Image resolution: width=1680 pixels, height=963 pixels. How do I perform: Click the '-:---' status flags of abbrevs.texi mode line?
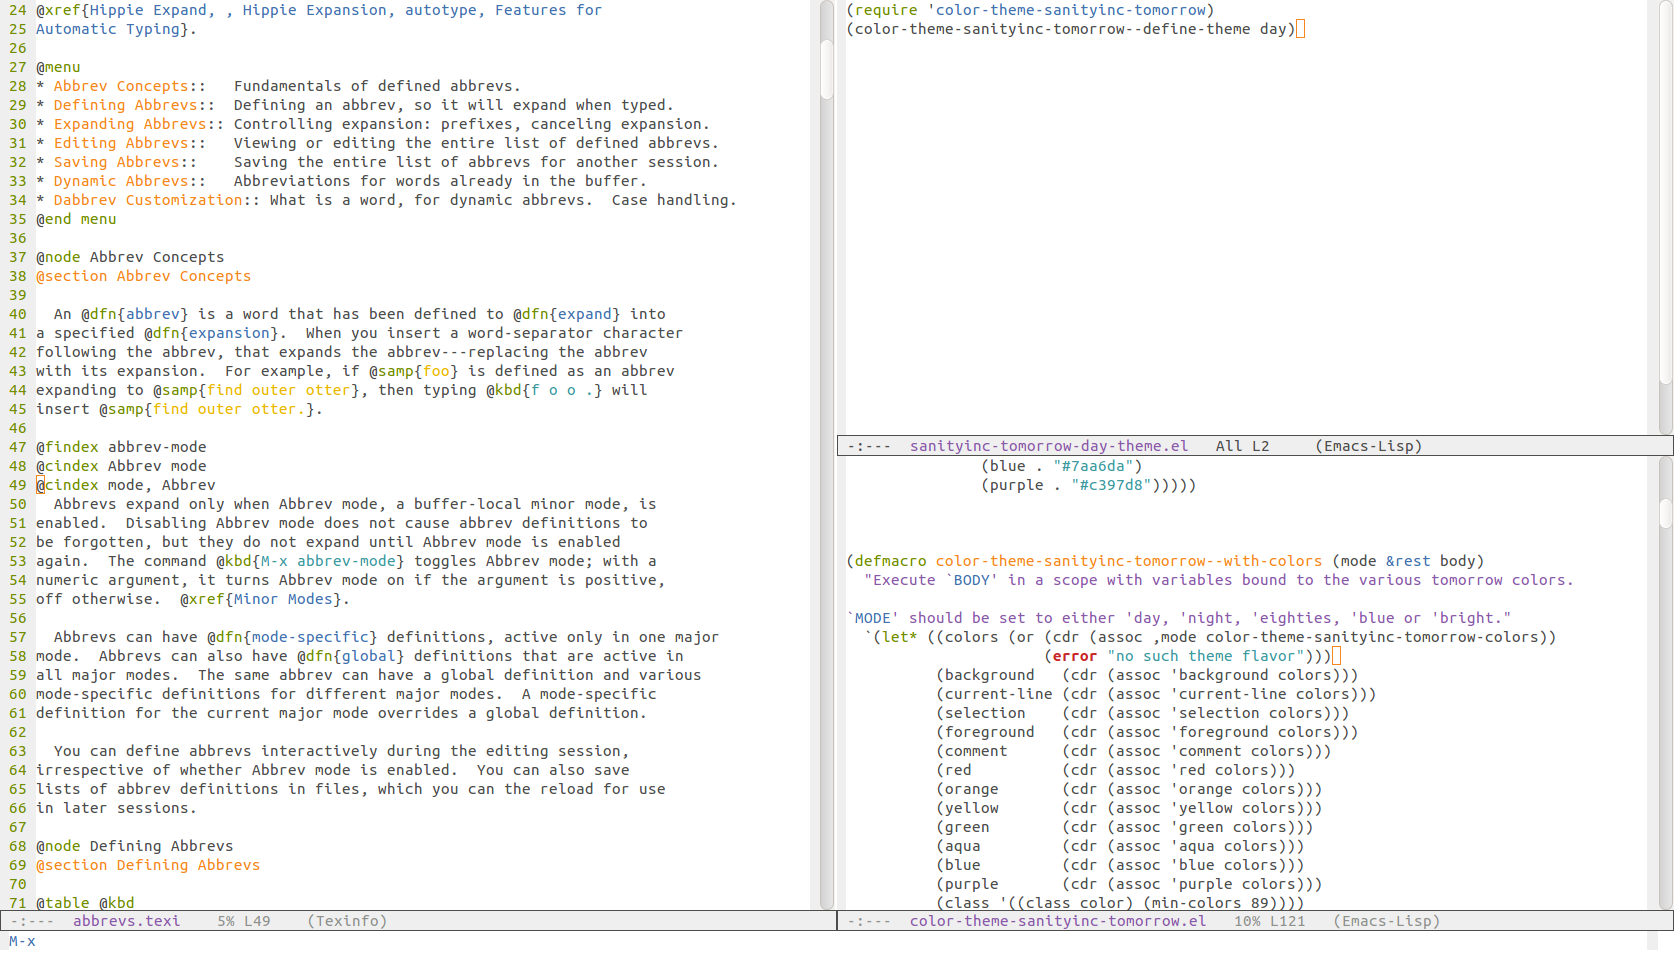(x=32, y=921)
